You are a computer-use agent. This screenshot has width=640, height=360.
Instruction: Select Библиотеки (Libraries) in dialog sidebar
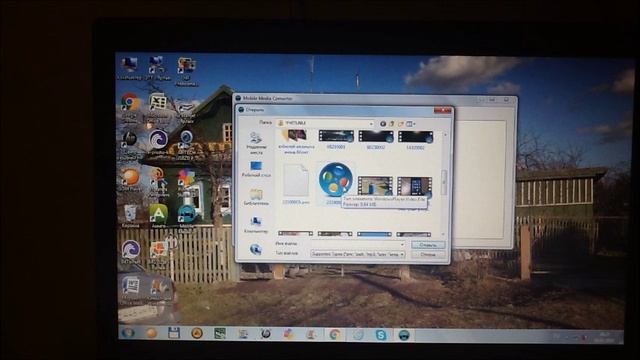point(256,197)
